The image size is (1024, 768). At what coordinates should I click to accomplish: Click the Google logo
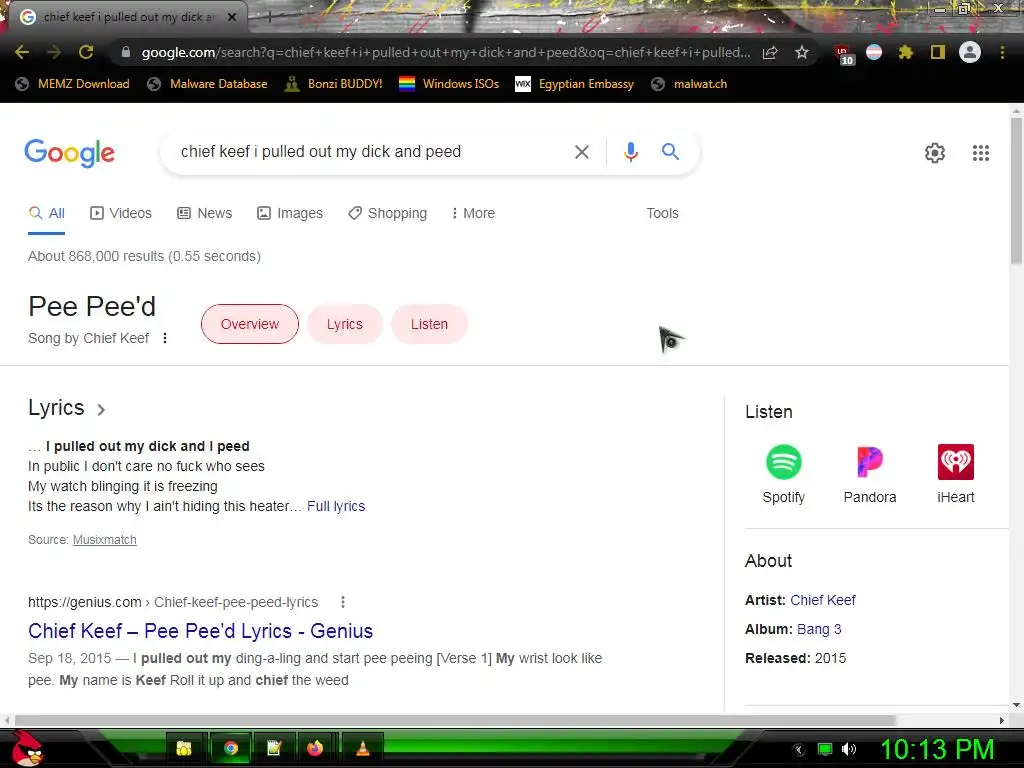click(x=69, y=153)
